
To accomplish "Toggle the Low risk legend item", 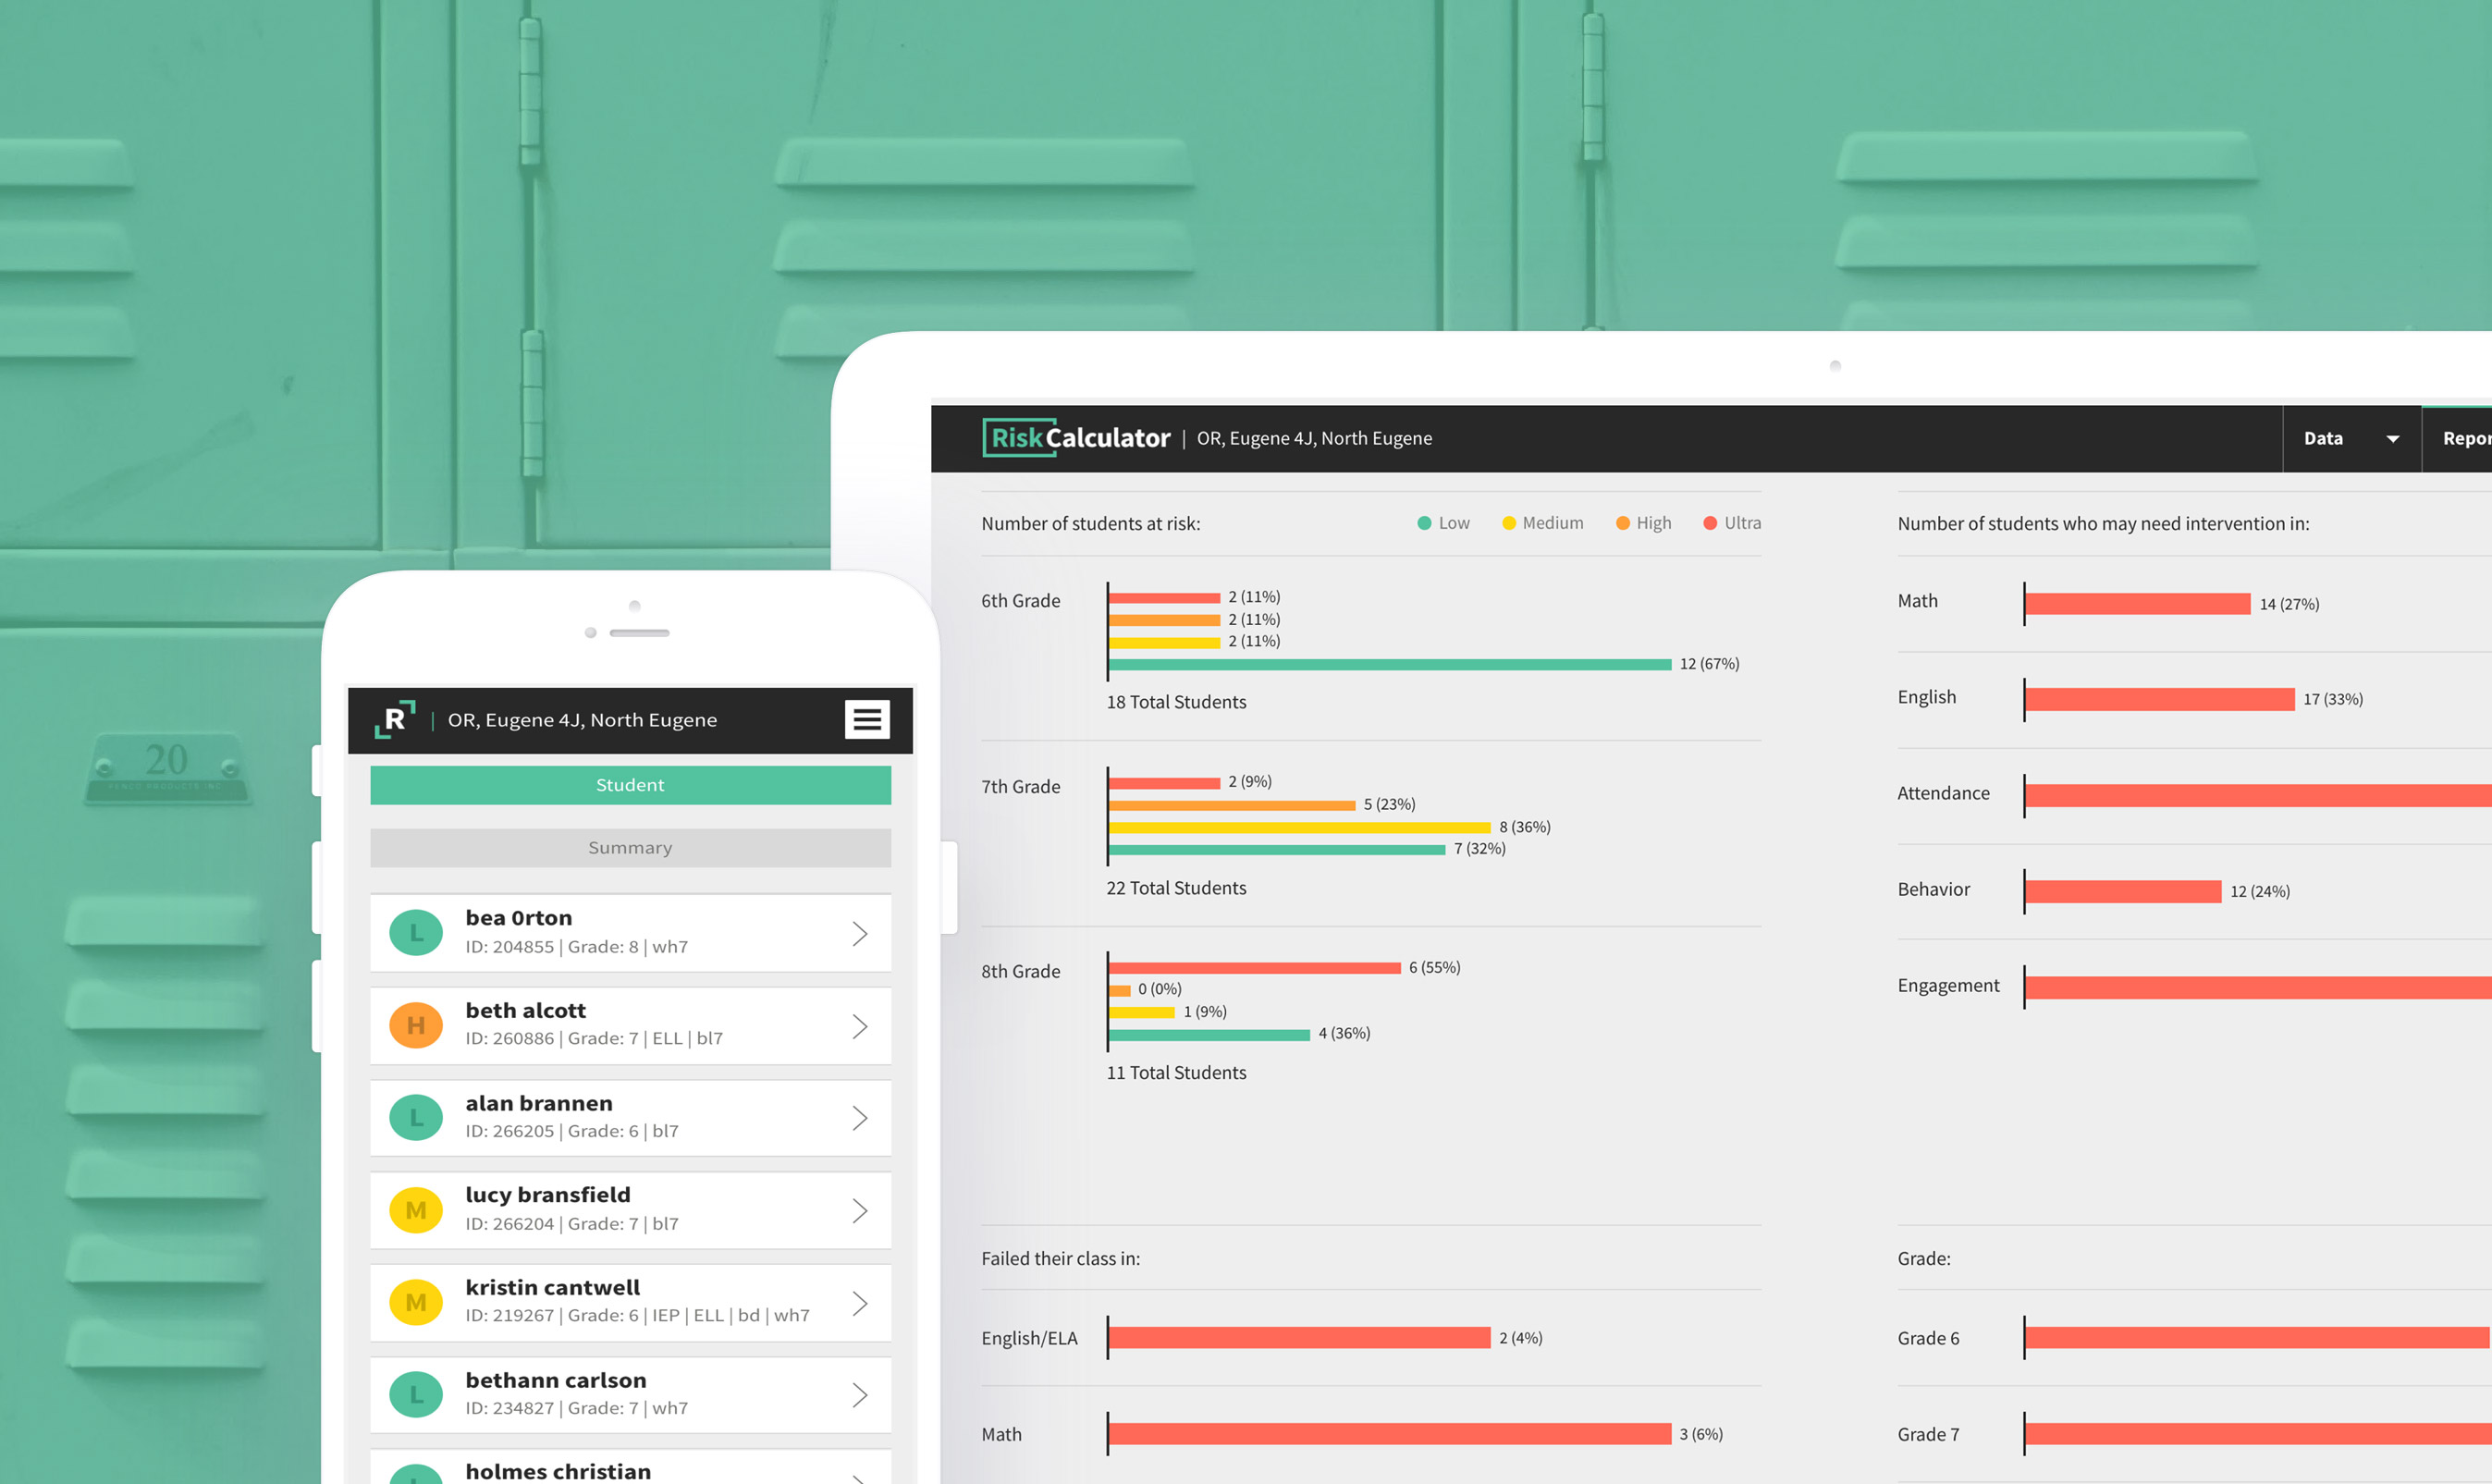I will (1443, 523).
